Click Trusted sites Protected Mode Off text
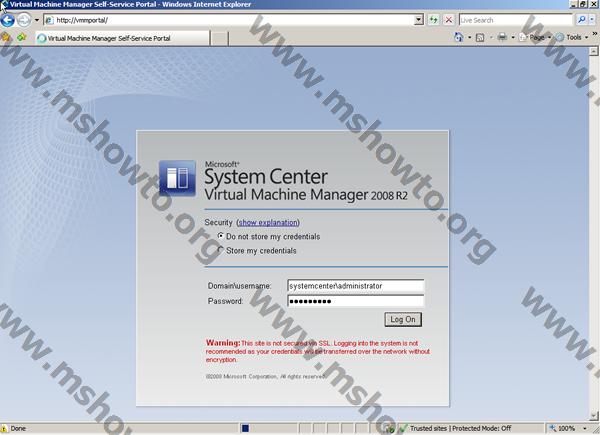Screen dimensions: 600x435 (460, 428)
